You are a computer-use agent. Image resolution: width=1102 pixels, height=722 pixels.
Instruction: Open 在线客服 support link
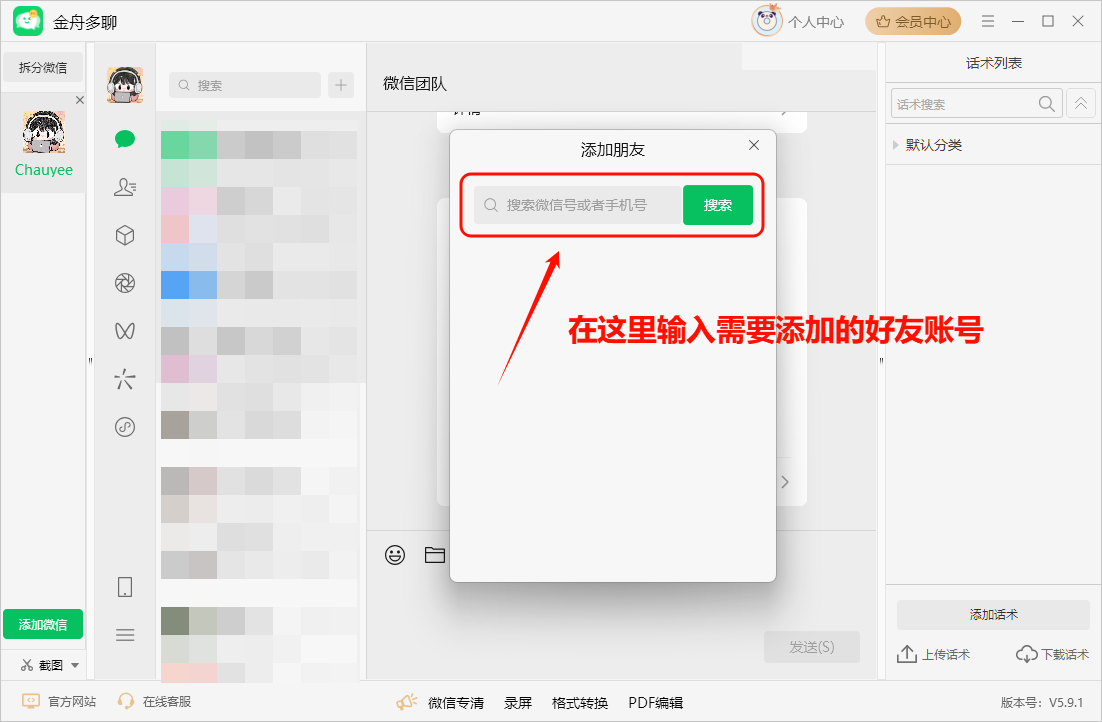(x=154, y=702)
